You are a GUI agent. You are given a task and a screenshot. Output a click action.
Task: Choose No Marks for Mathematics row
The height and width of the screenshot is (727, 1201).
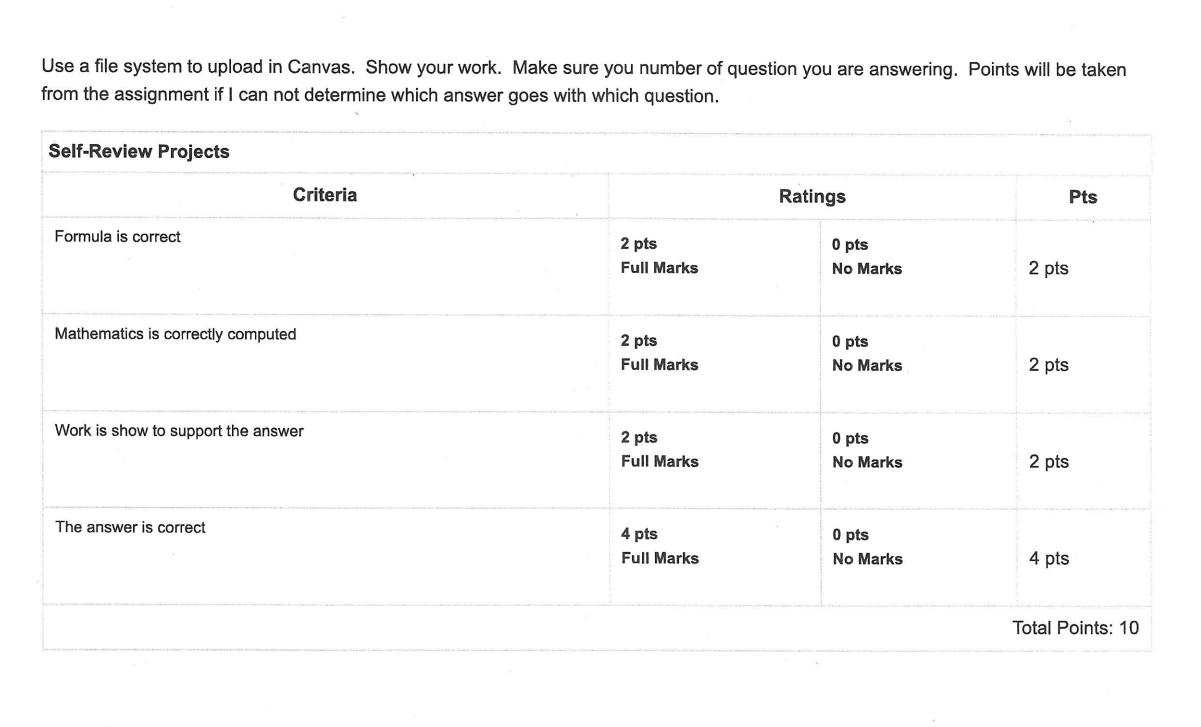(867, 354)
